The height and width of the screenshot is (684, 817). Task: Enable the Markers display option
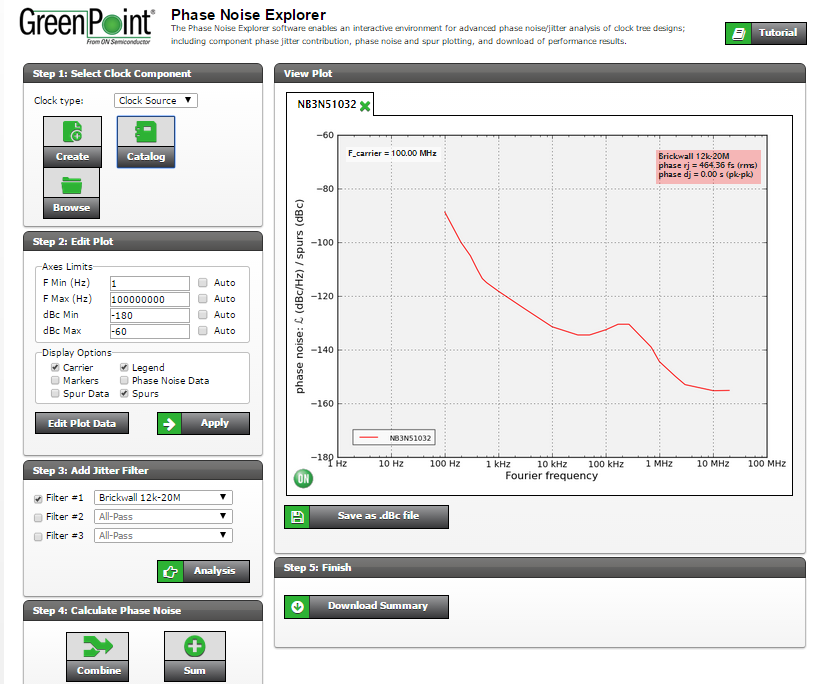(55, 380)
